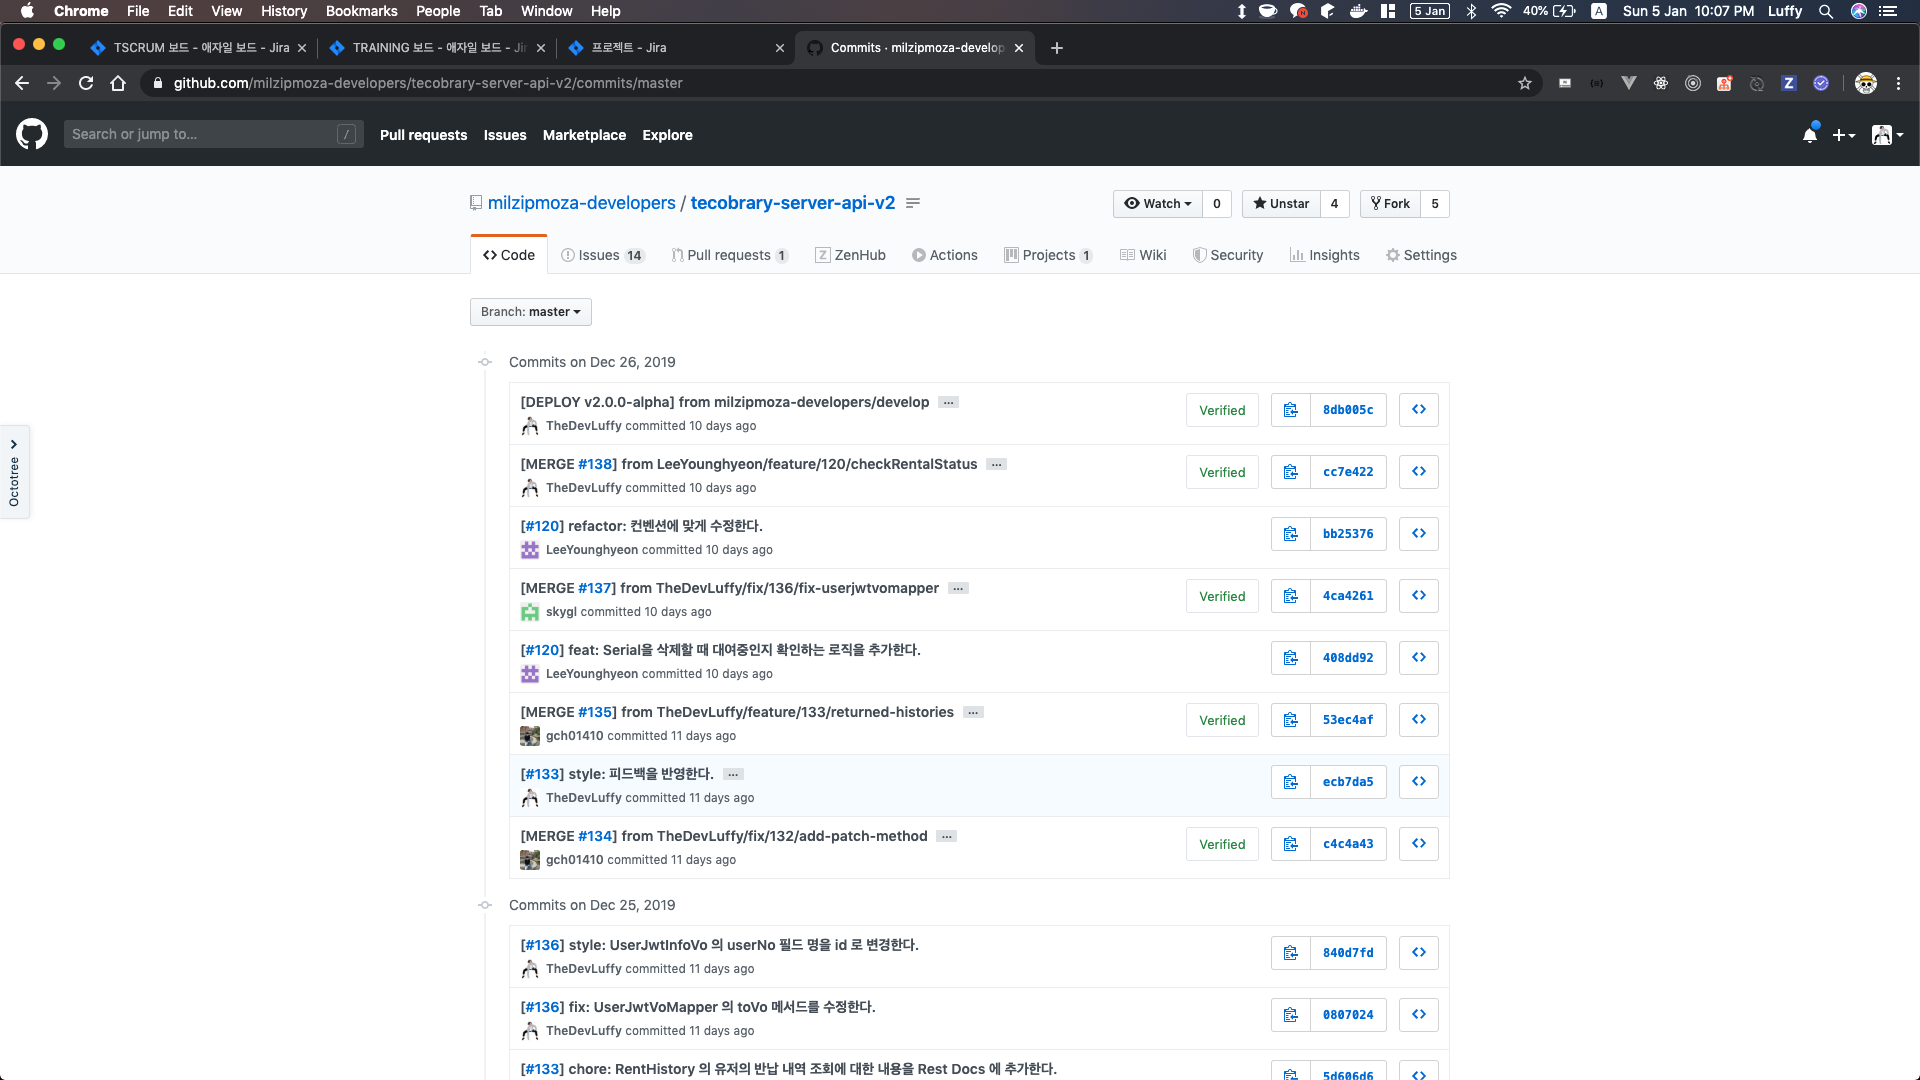Click the Verified badge on MERGE #135
This screenshot has height=1080, width=1920.
tap(1221, 720)
